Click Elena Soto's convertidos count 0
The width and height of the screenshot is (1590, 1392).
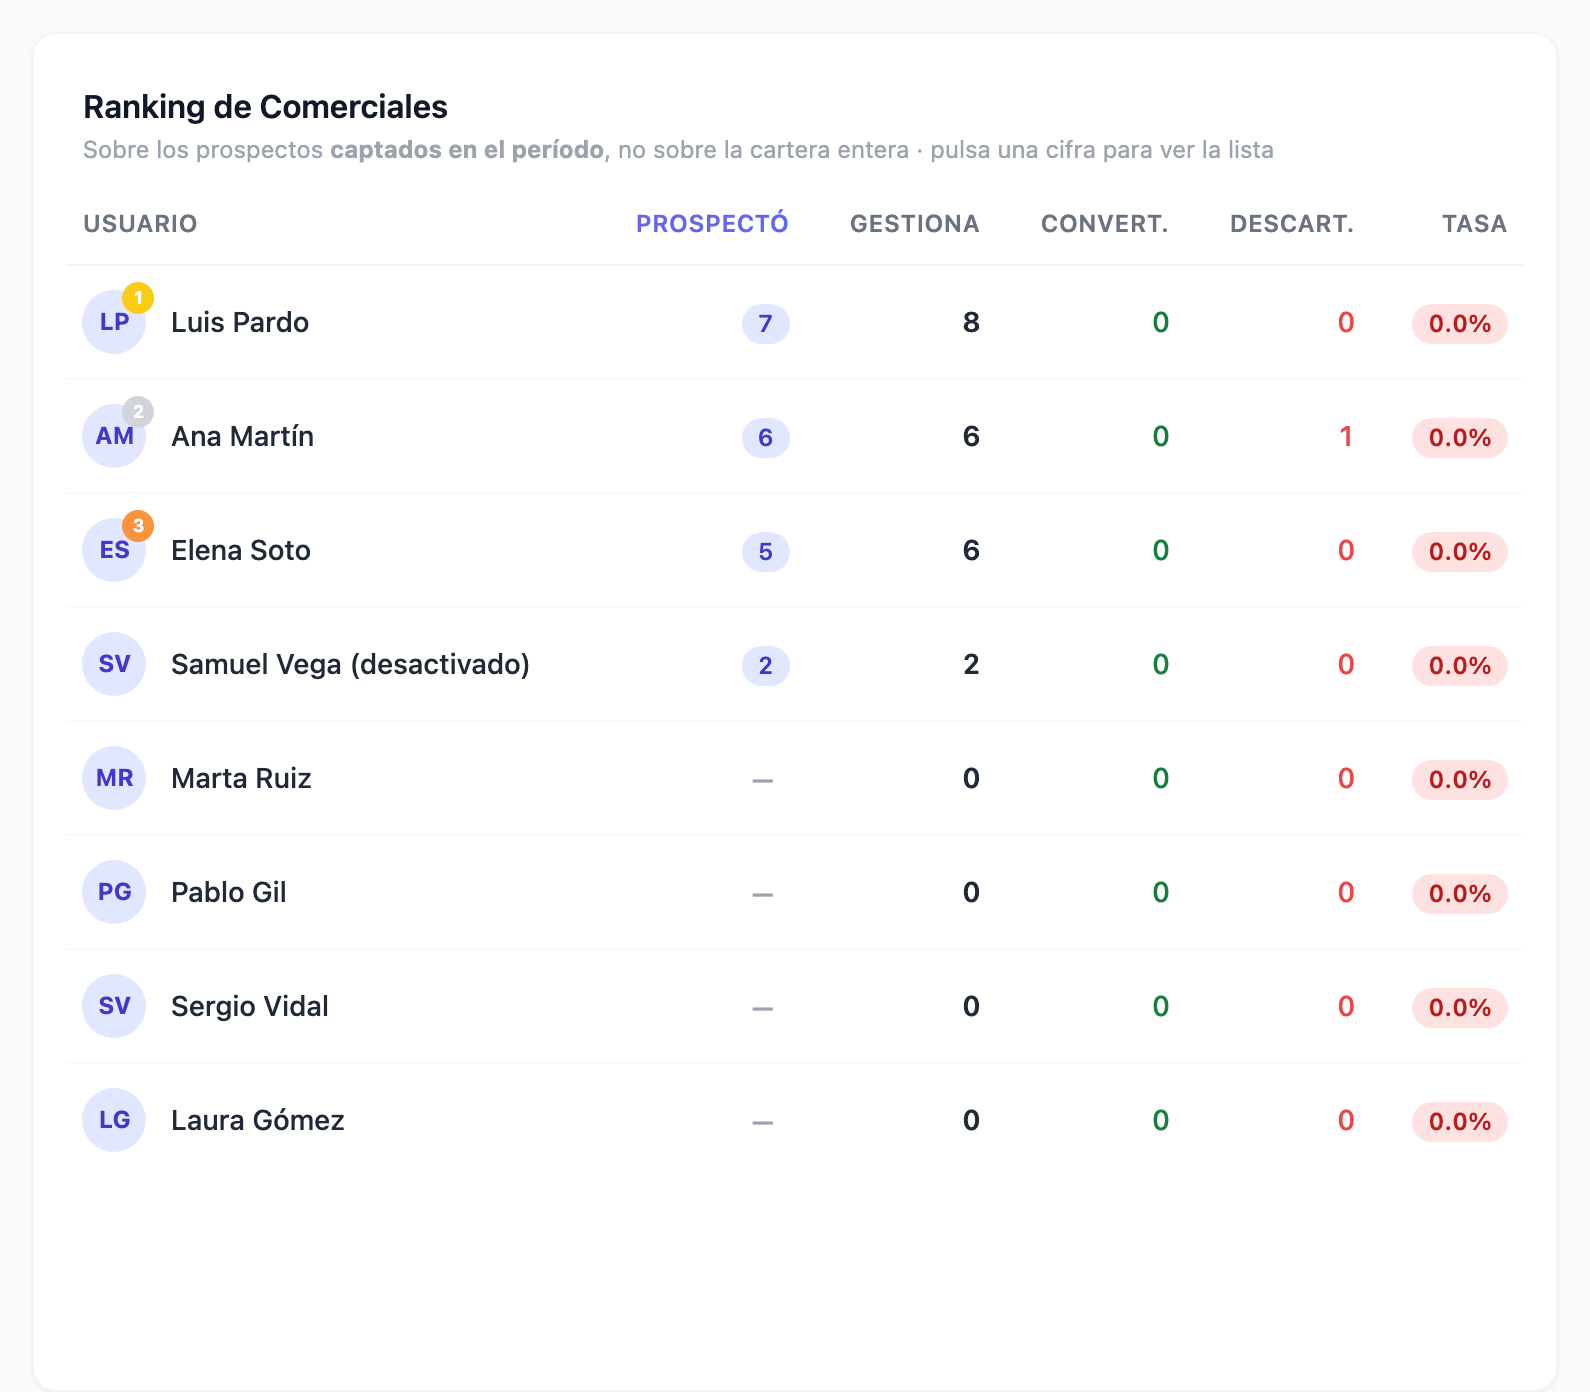(x=1161, y=551)
